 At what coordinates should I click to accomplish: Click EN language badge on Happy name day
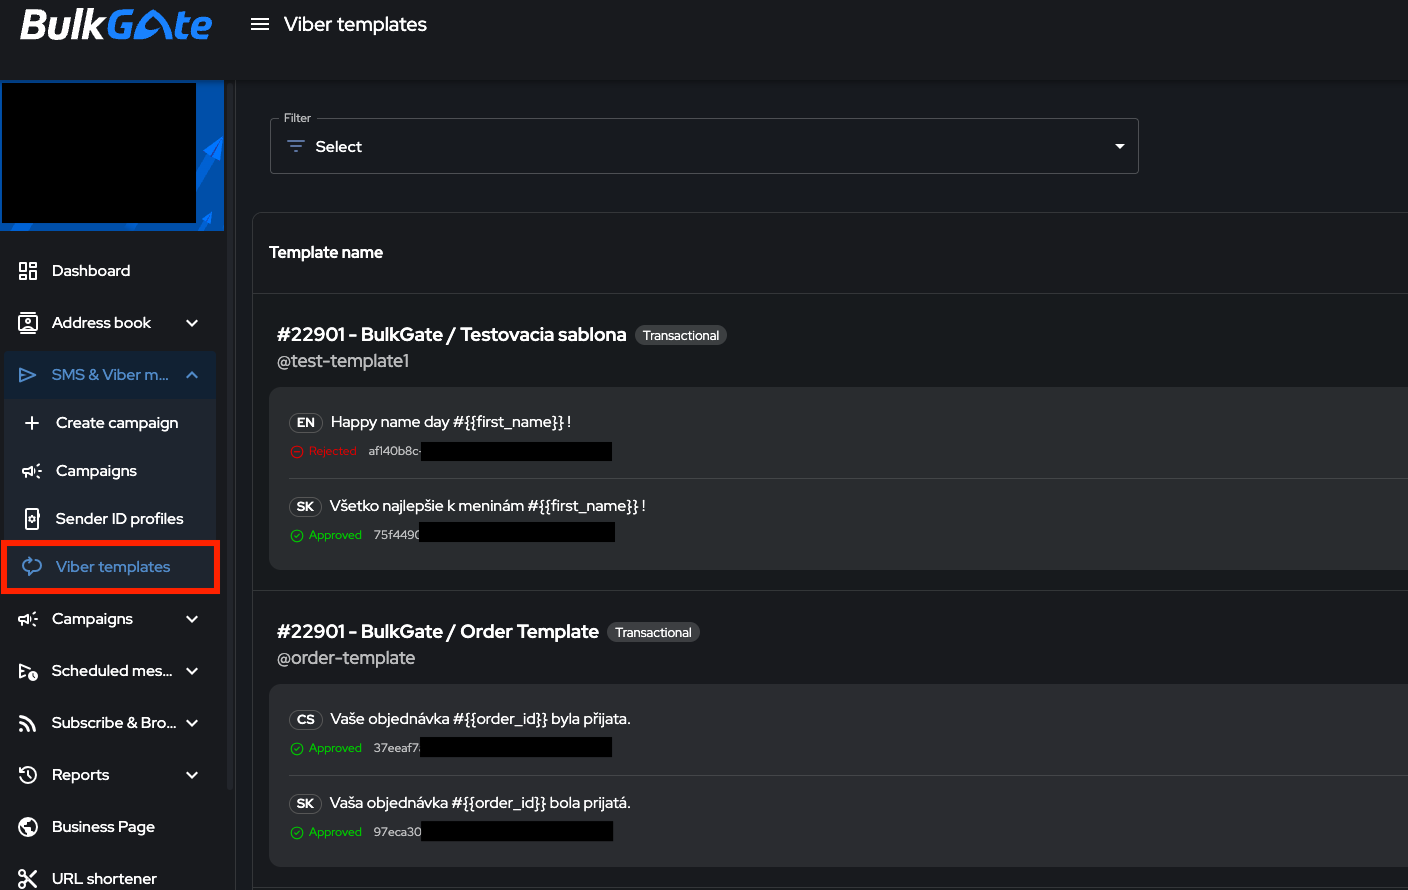pos(306,422)
